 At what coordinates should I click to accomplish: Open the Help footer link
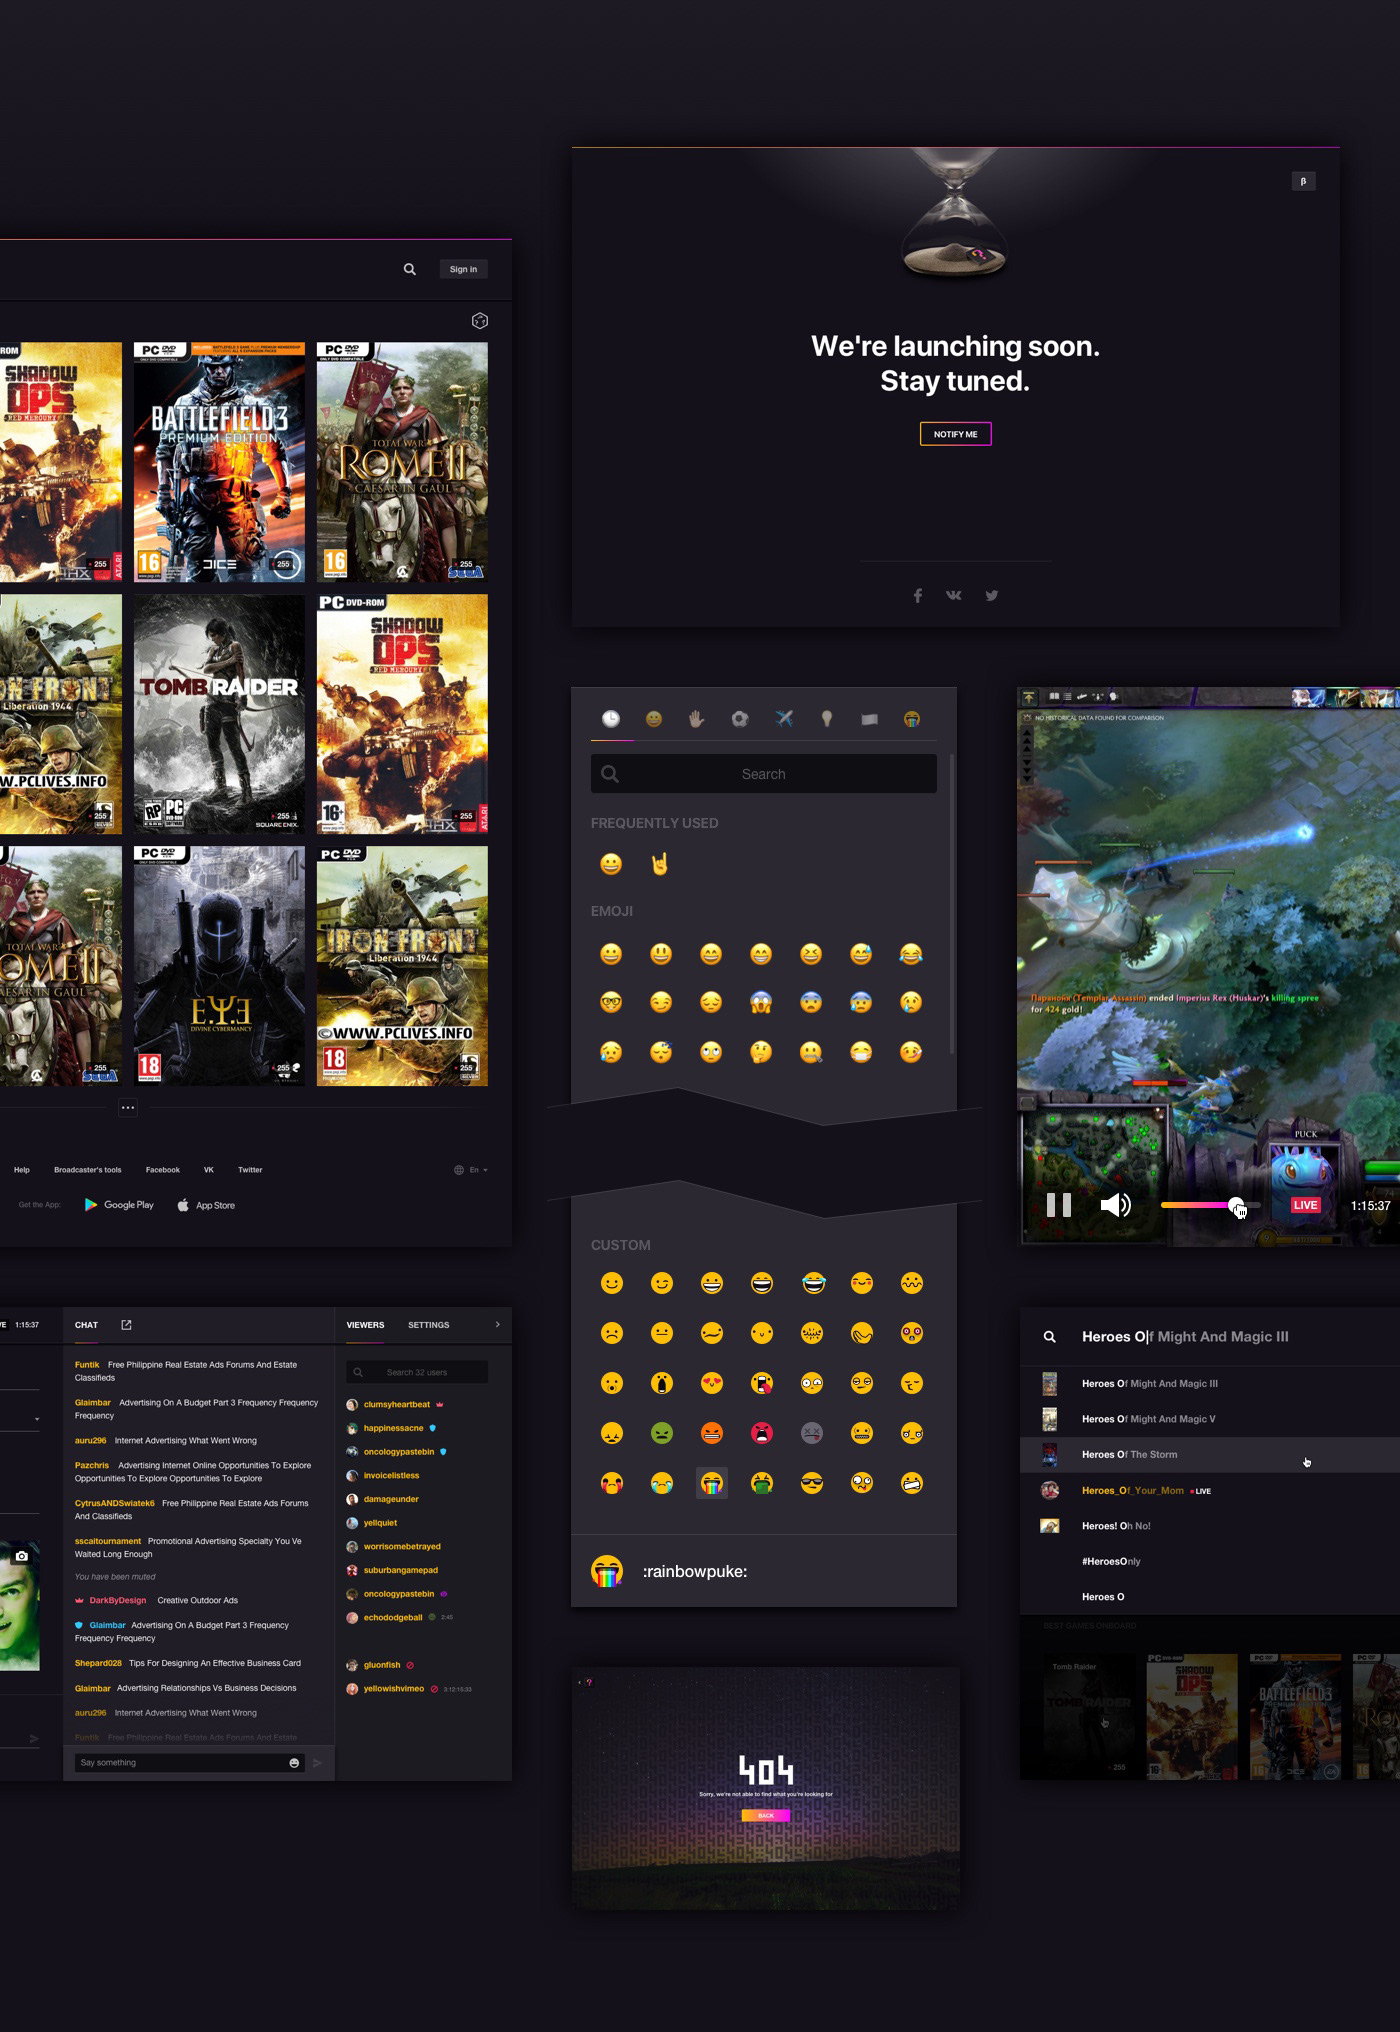click(x=22, y=1169)
